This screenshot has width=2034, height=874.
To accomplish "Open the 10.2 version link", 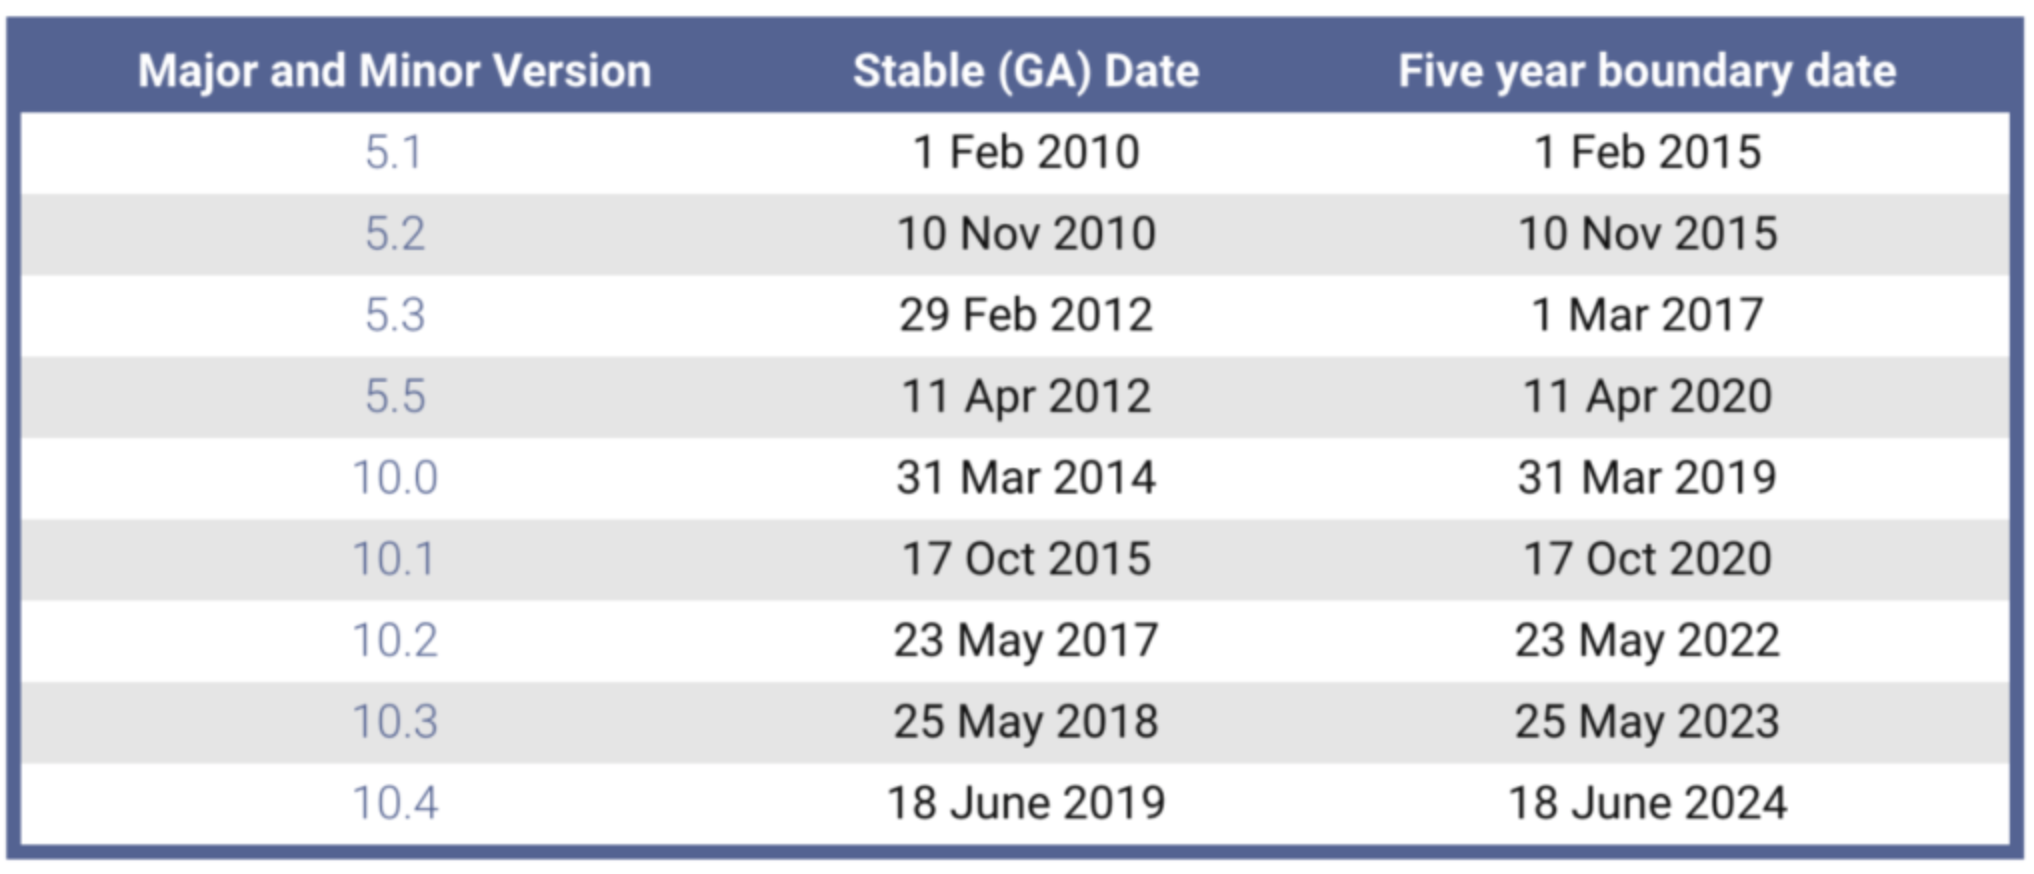I will [395, 641].
